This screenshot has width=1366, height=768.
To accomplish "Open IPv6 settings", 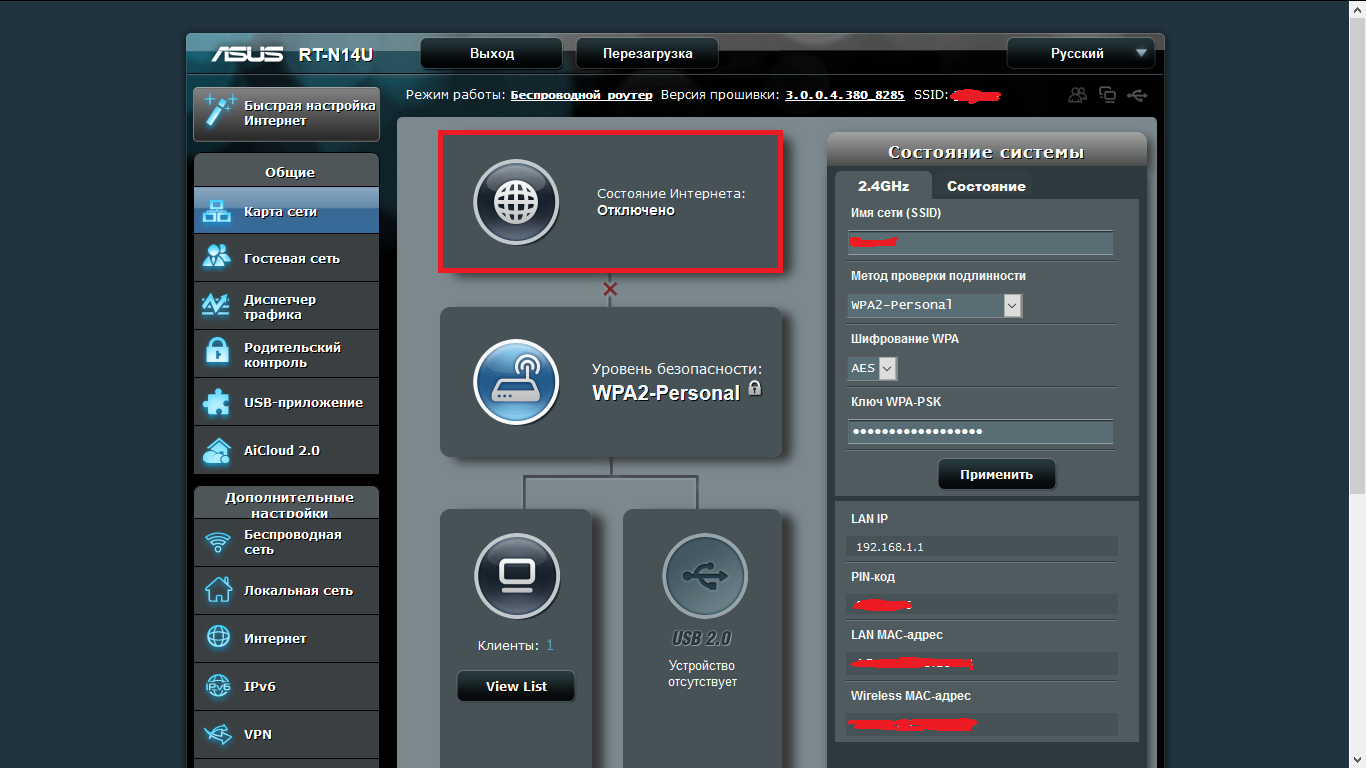I will [286, 686].
